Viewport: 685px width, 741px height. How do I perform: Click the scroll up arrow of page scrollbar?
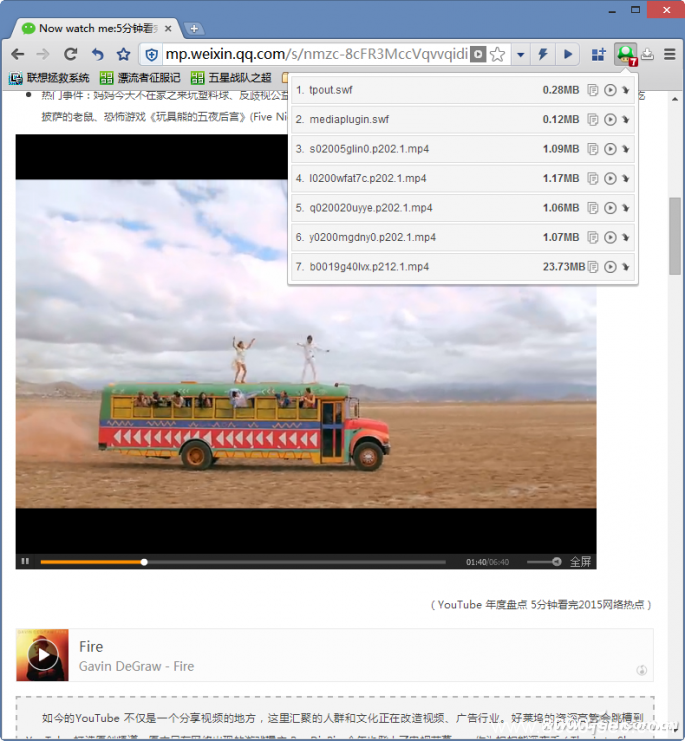coord(675,99)
